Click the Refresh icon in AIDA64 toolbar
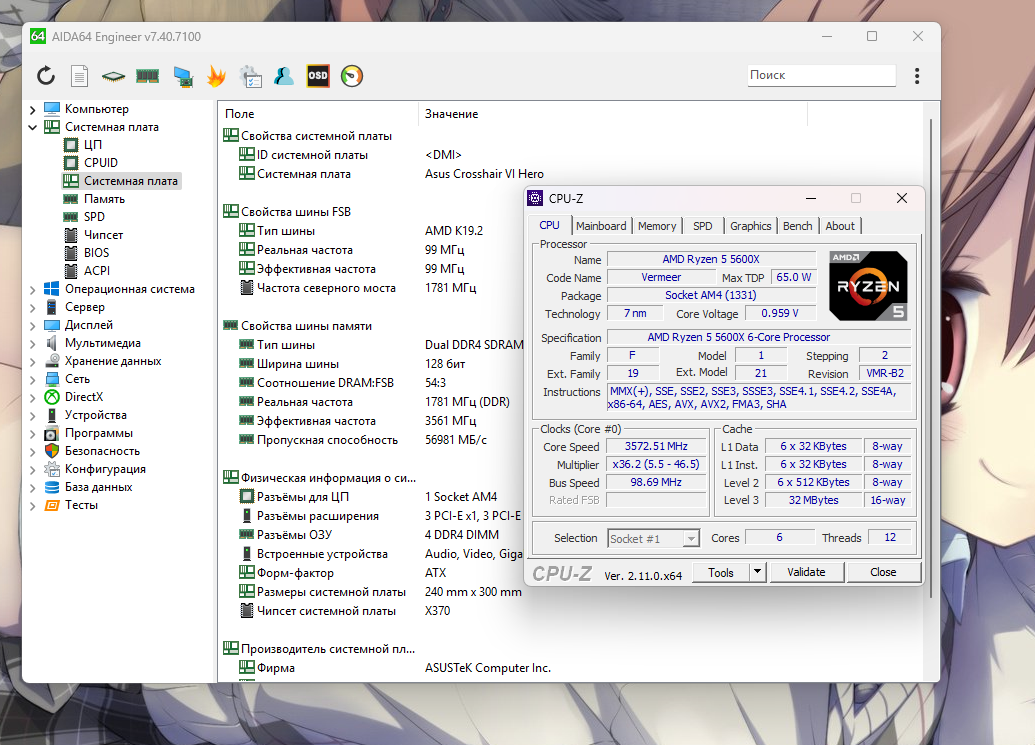 [x=46, y=76]
